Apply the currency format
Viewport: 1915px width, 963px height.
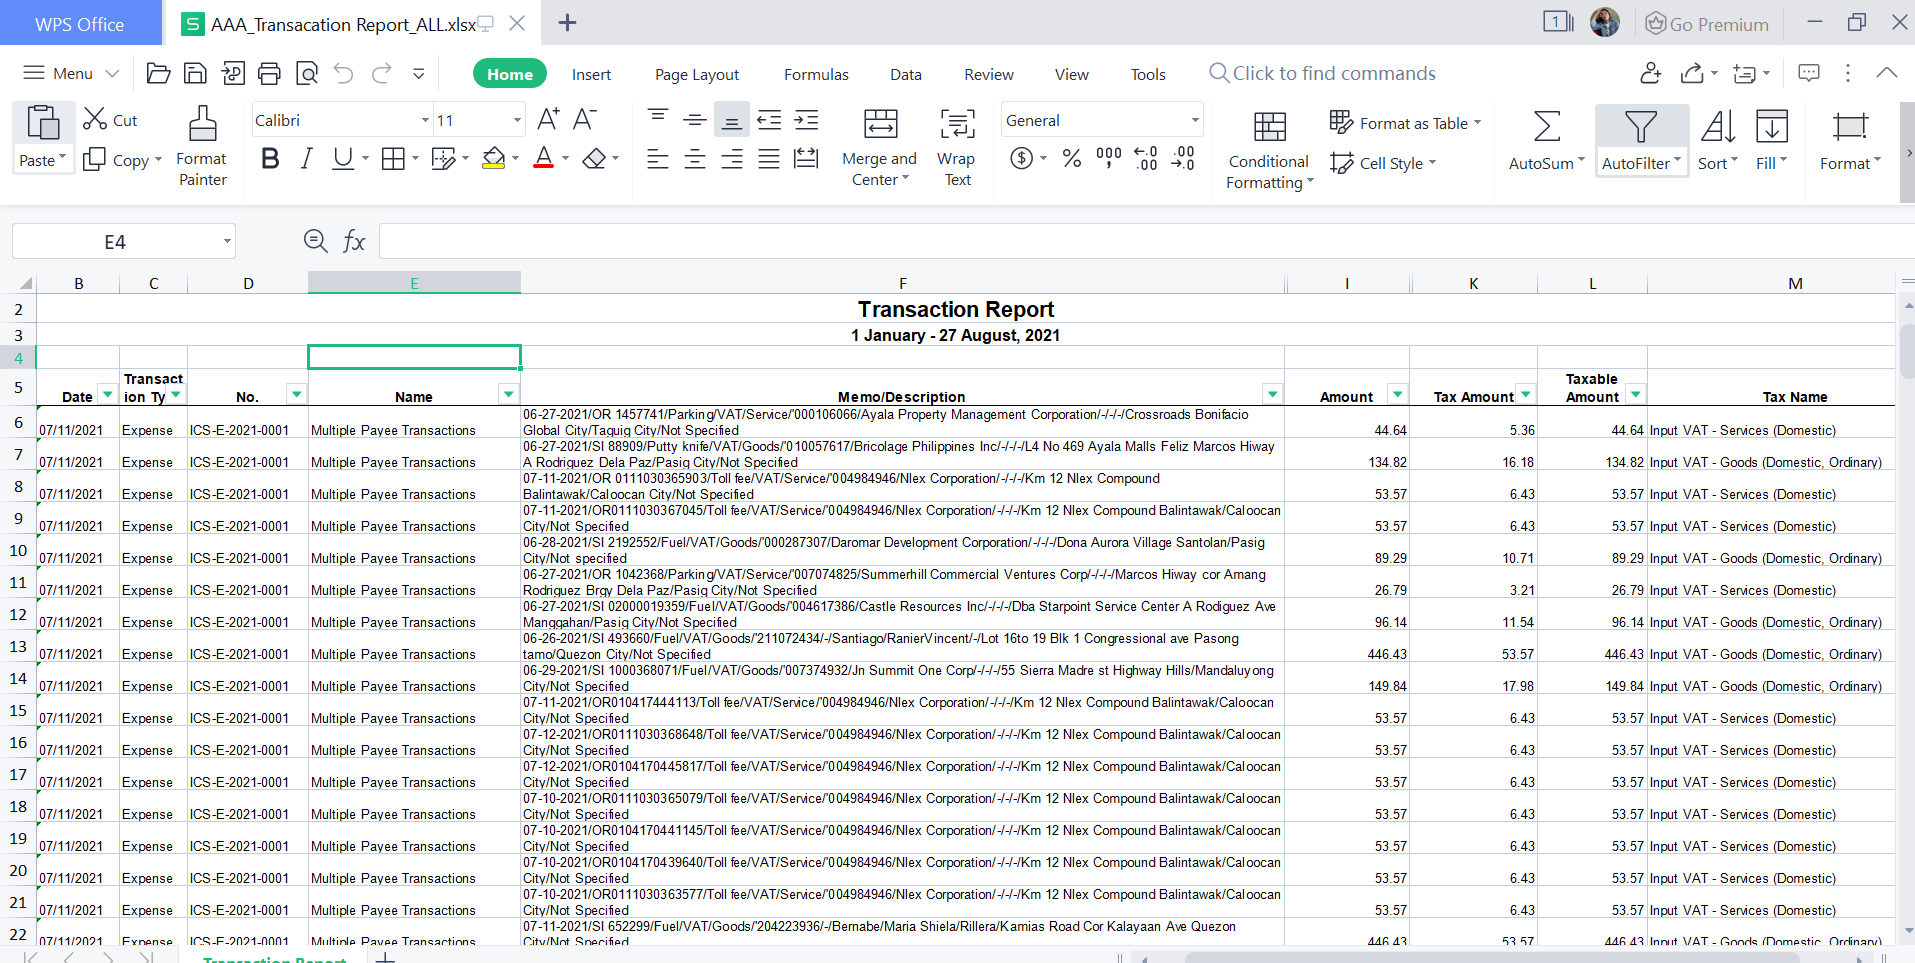click(x=1022, y=159)
